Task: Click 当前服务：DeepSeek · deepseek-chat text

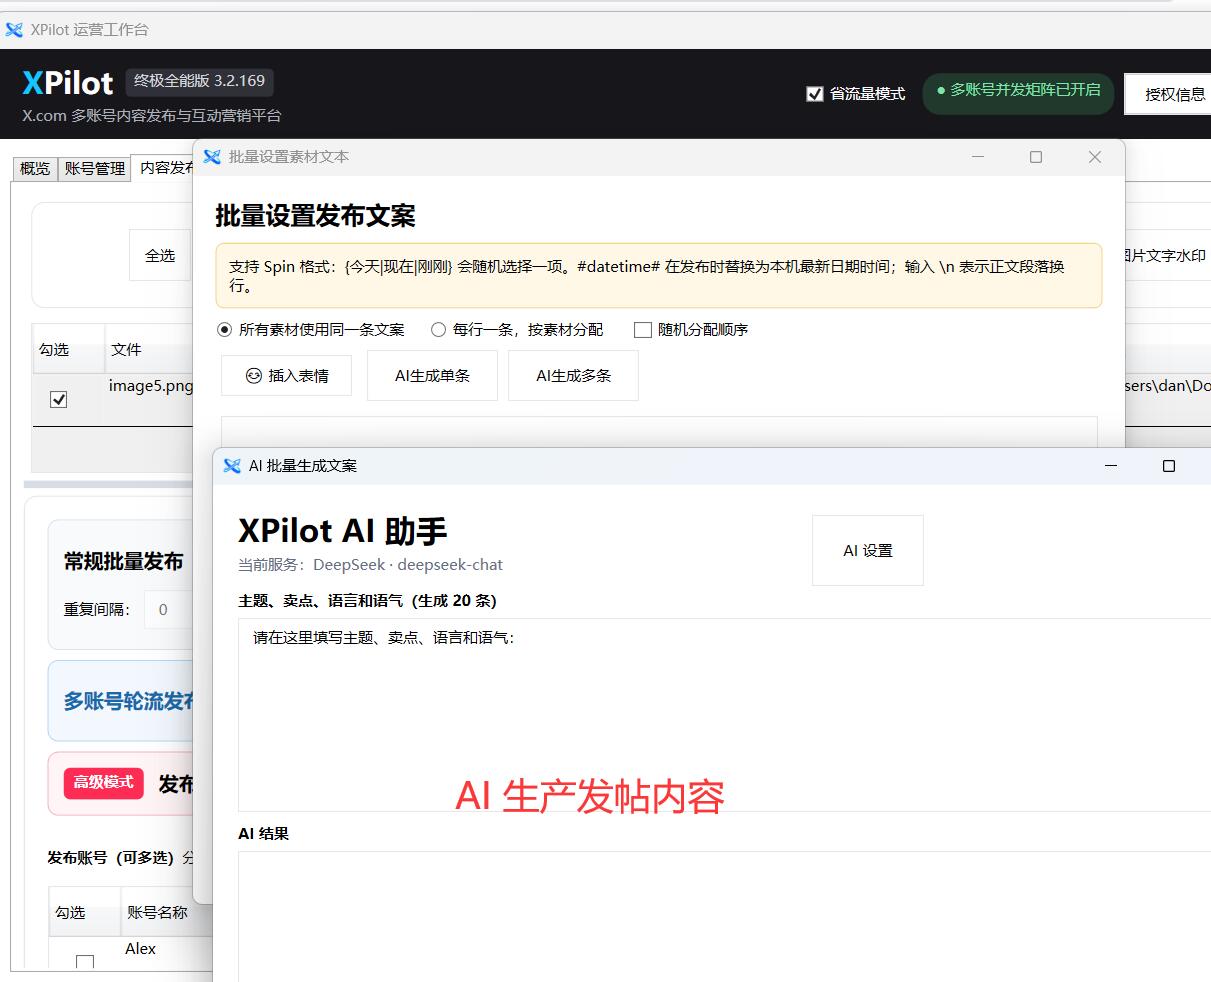Action: coord(370,565)
